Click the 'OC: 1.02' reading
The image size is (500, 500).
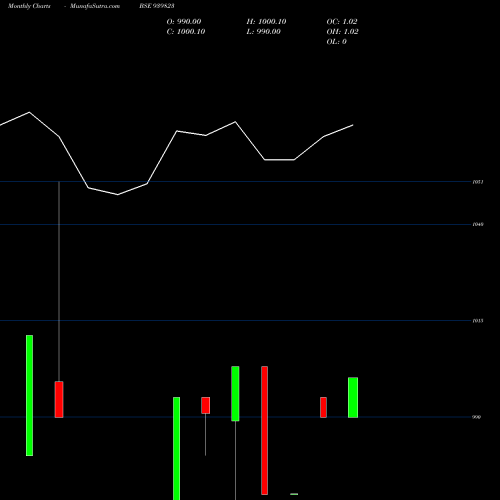pyautogui.click(x=342, y=22)
